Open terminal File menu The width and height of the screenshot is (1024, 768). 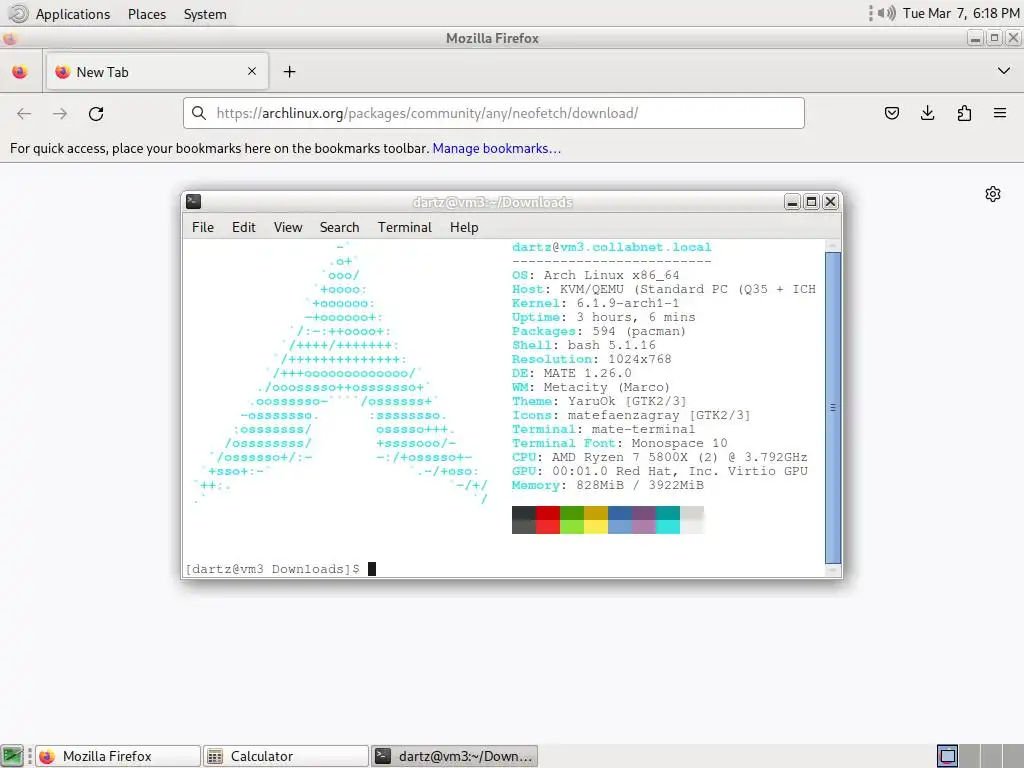(x=202, y=227)
